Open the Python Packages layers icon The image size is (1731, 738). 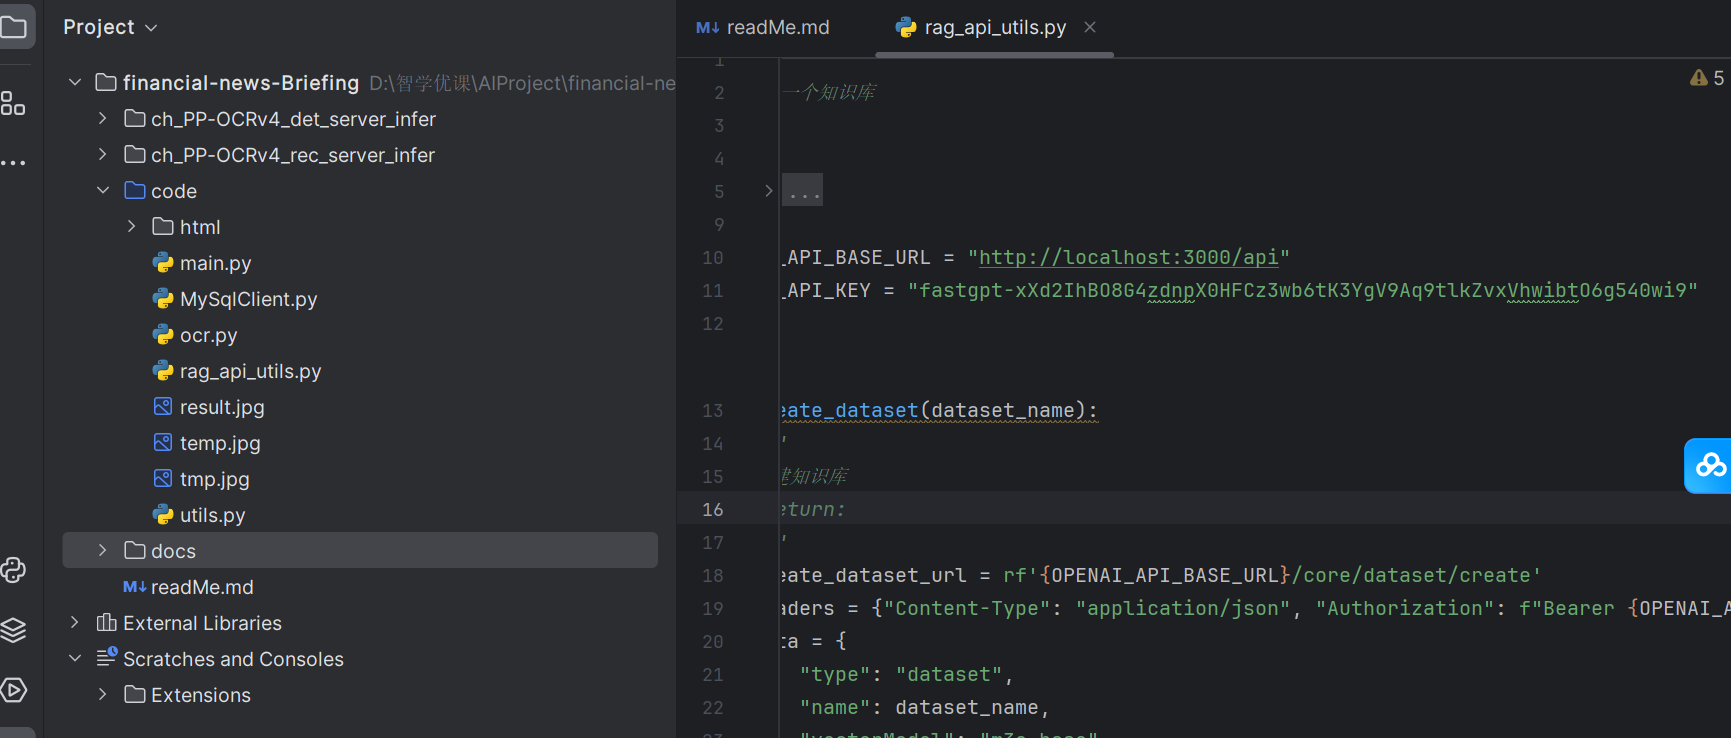(13, 630)
